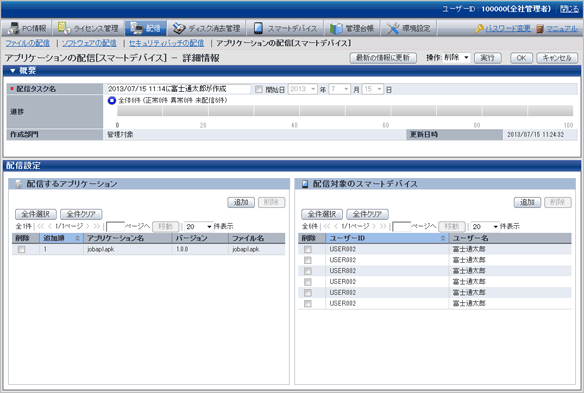Image resolution: width=584 pixels, height=393 pixels.
Task: Click the 配信タスク名 text field
Action: point(178,89)
